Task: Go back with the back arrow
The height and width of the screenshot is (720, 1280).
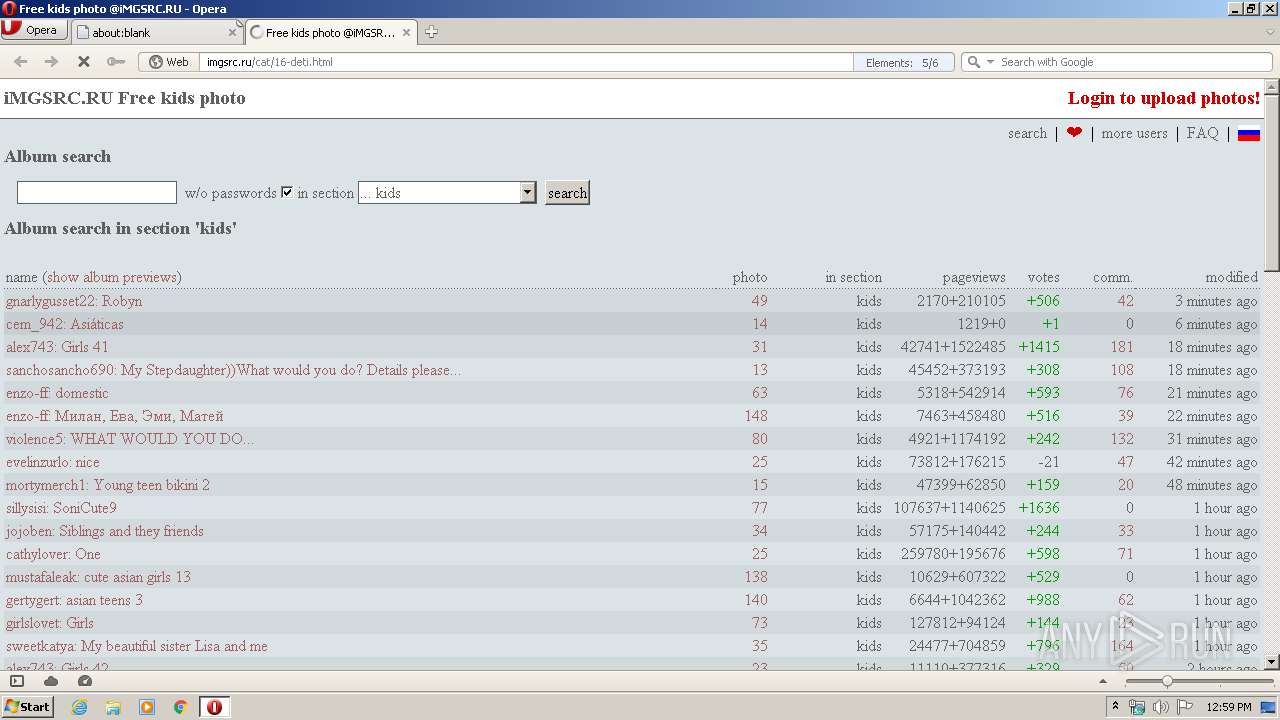Action: click(20, 62)
